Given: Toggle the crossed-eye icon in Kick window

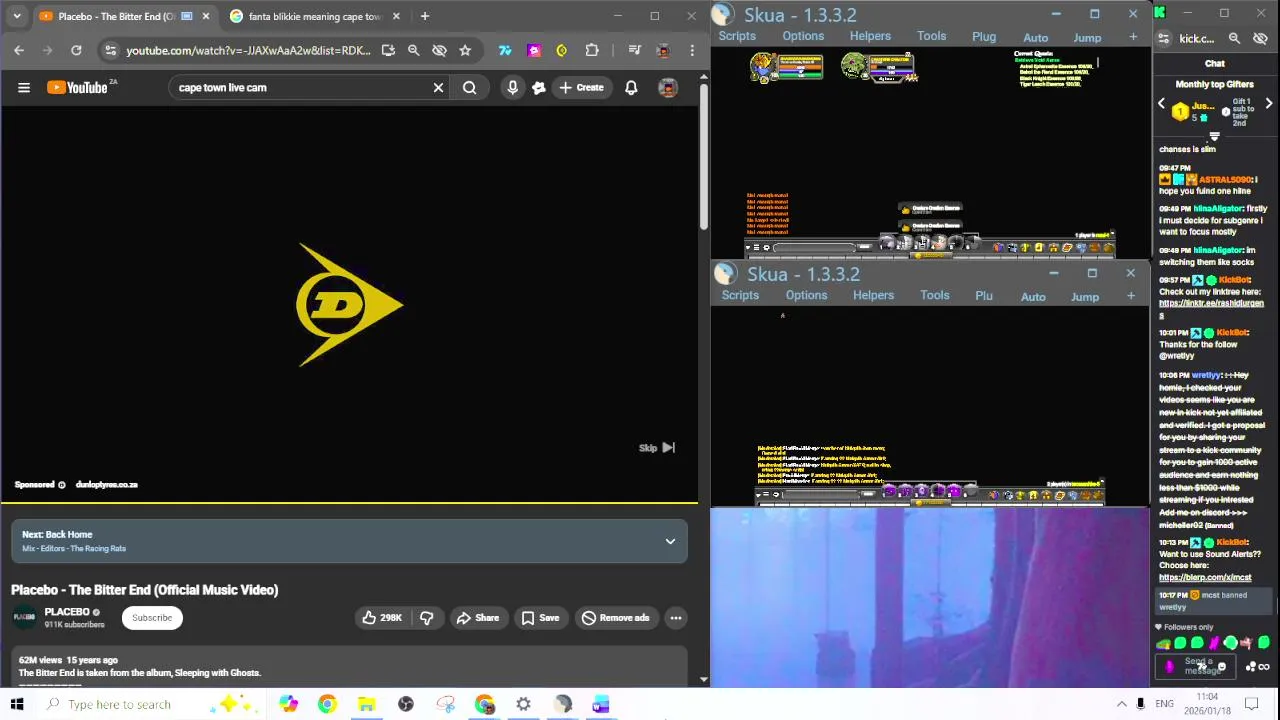Looking at the screenshot, I should coord(1260,39).
